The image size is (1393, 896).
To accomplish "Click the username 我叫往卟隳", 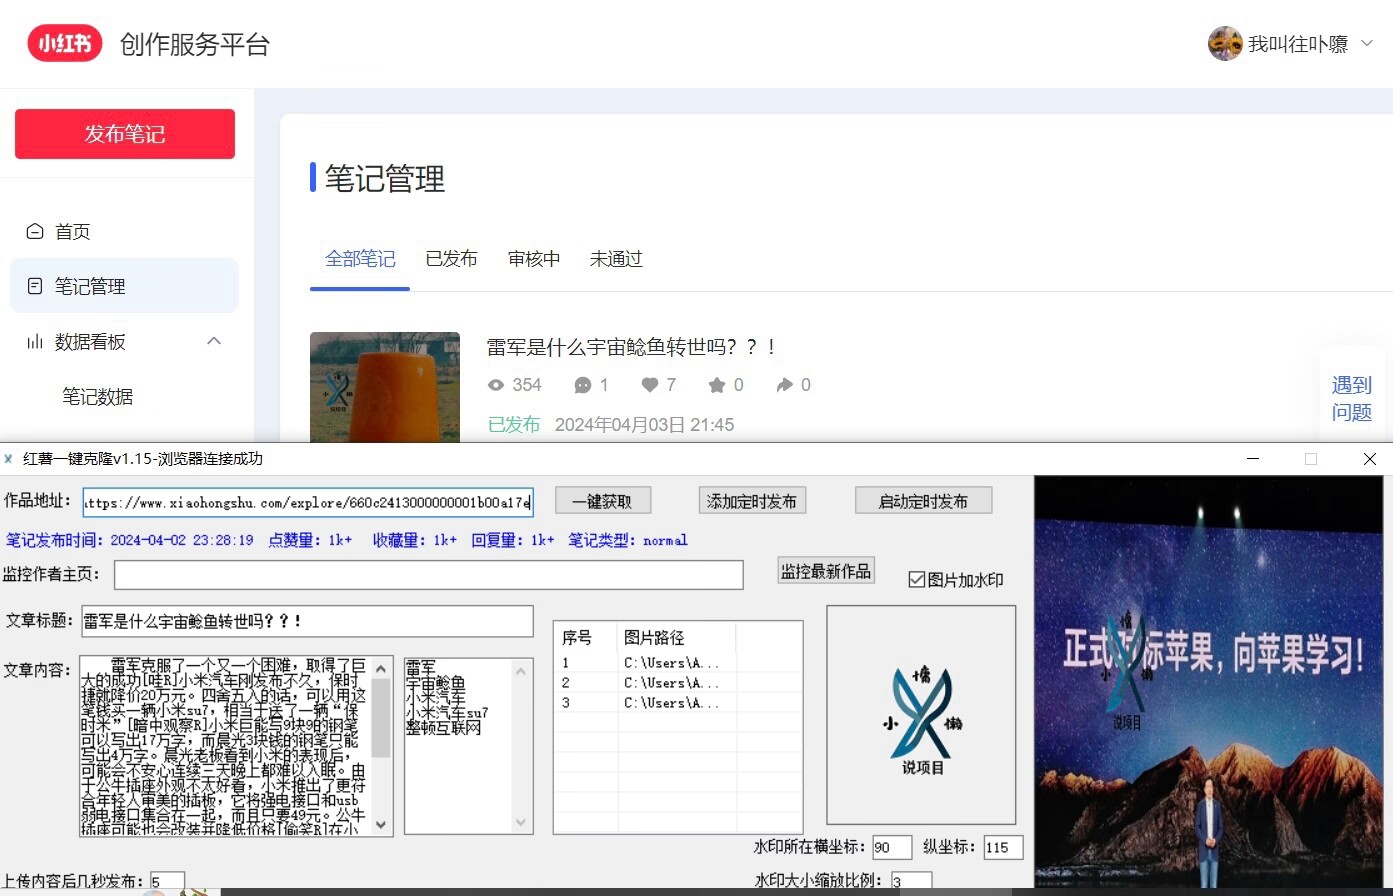I will coord(1298,44).
